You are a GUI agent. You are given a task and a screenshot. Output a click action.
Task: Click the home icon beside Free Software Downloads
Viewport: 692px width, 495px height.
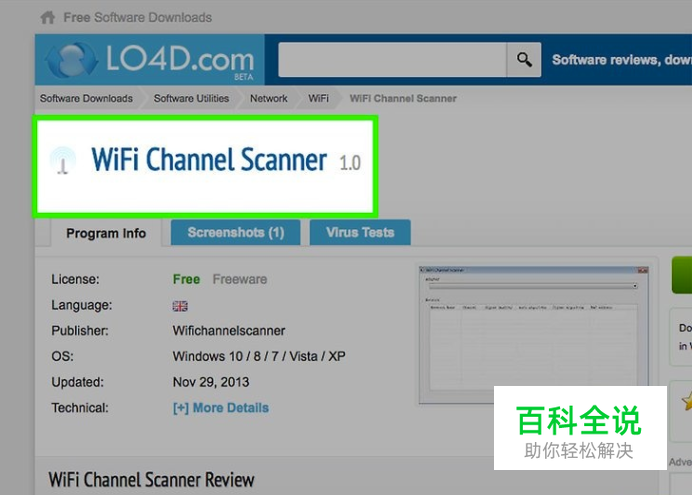[x=48, y=18]
